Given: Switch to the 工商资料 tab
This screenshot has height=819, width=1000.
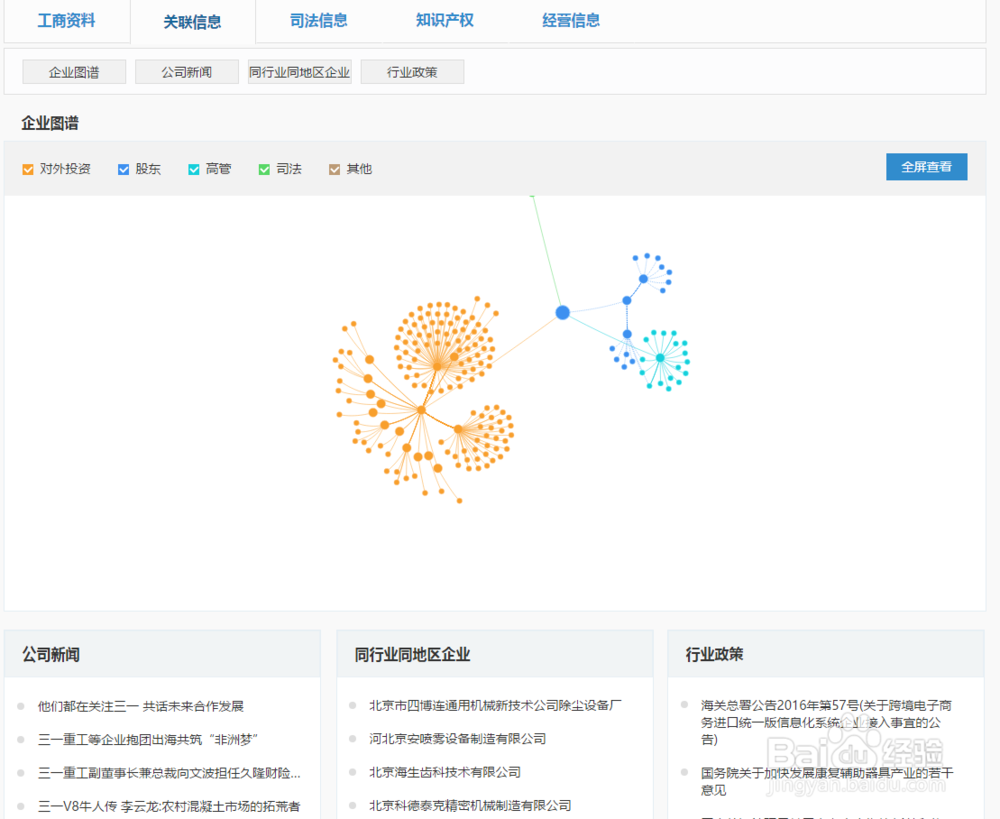Looking at the screenshot, I should [65, 20].
